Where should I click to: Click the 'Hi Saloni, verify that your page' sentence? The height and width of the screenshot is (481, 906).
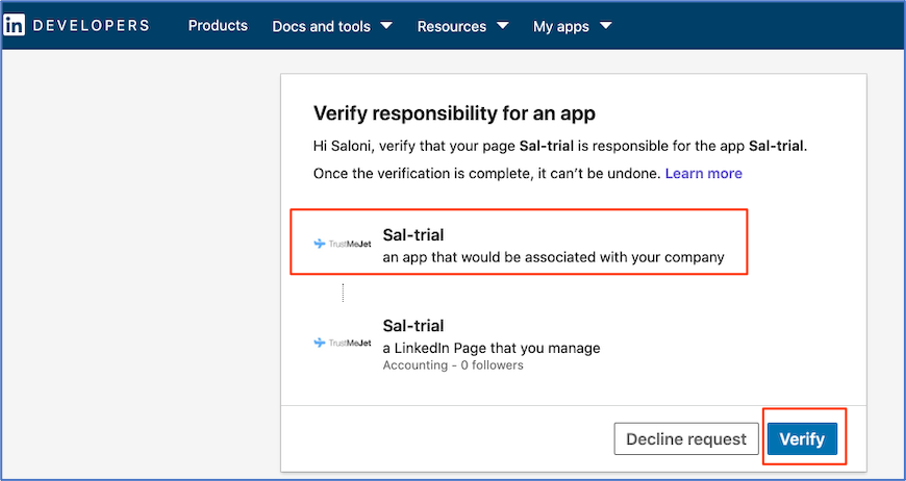(560, 146)
